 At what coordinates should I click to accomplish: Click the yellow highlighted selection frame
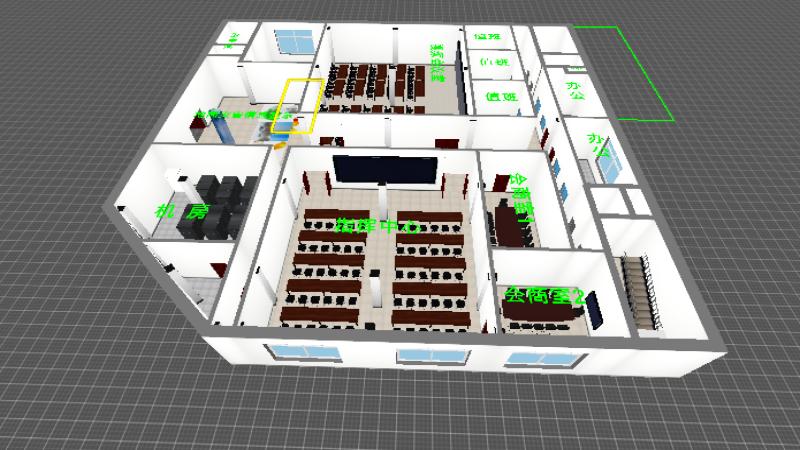(x=299, y=105)
